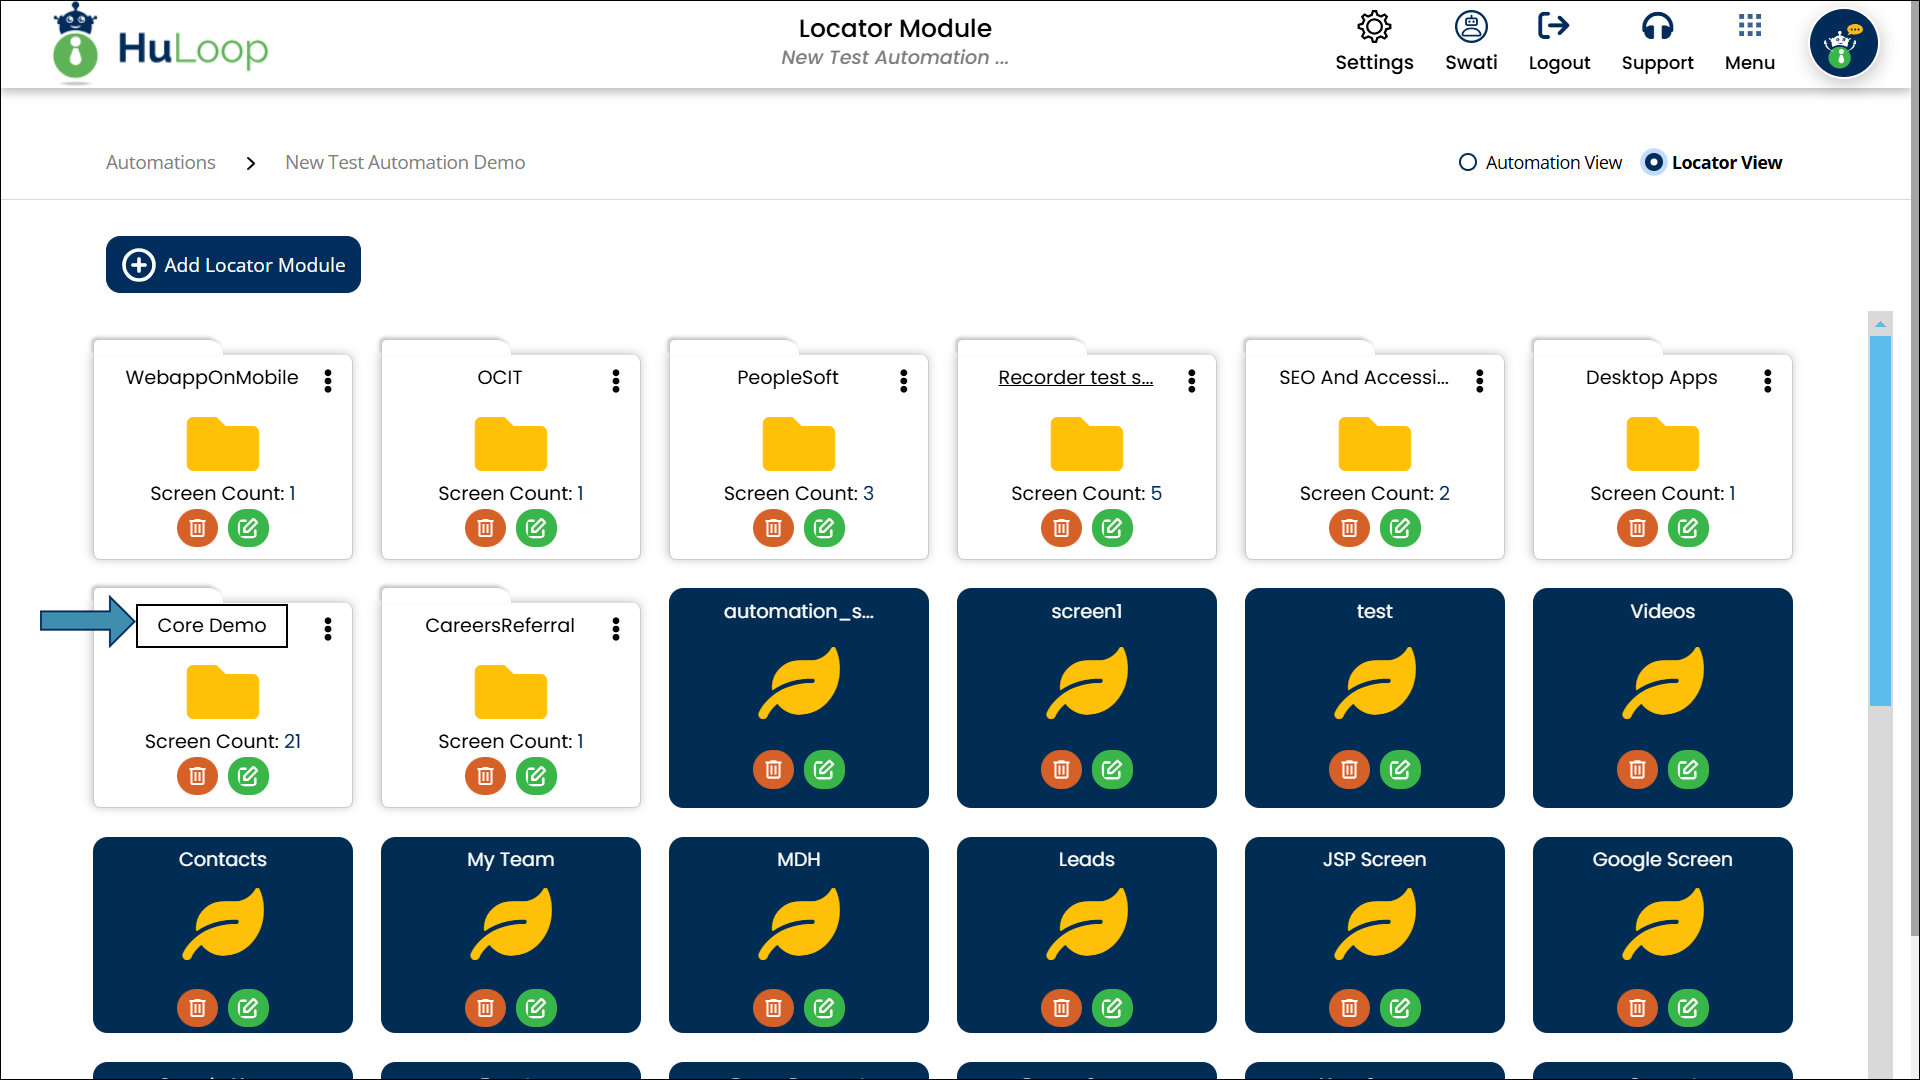Delete the WebappOnMobile module
1920x1080 pixels.
point(197,528)
